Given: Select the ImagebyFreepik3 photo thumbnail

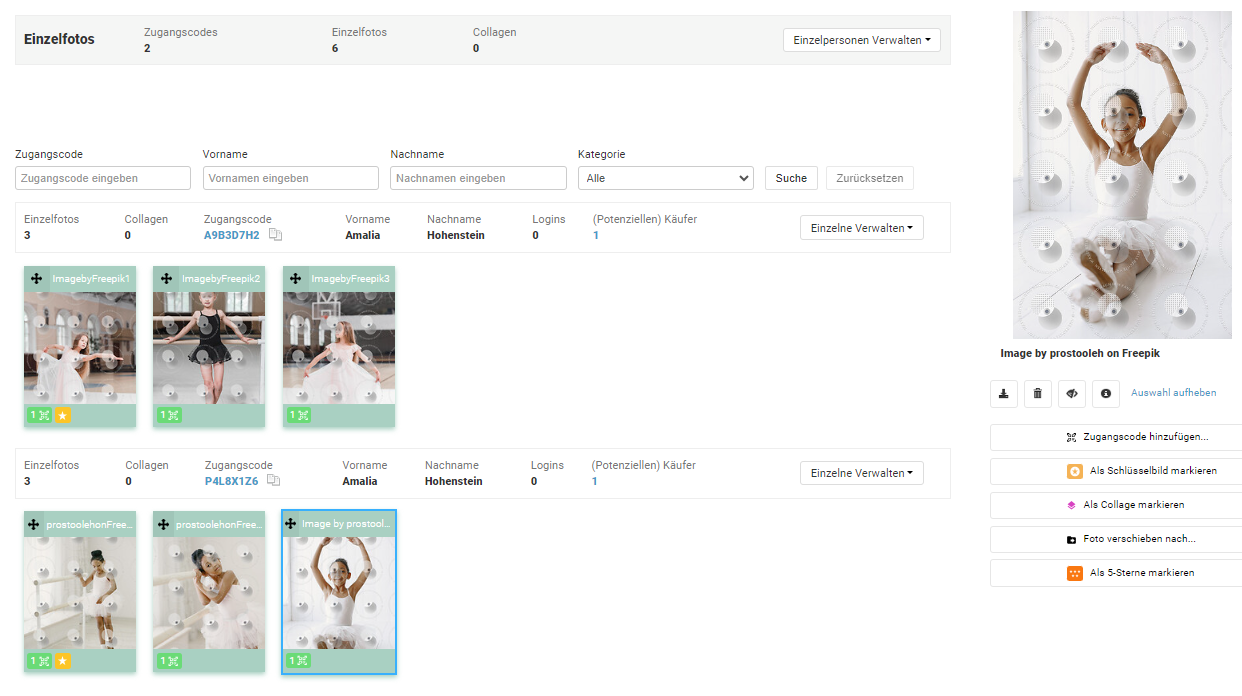Looking at the screenshot, I should pyautogui.click(x=339, y=347).
